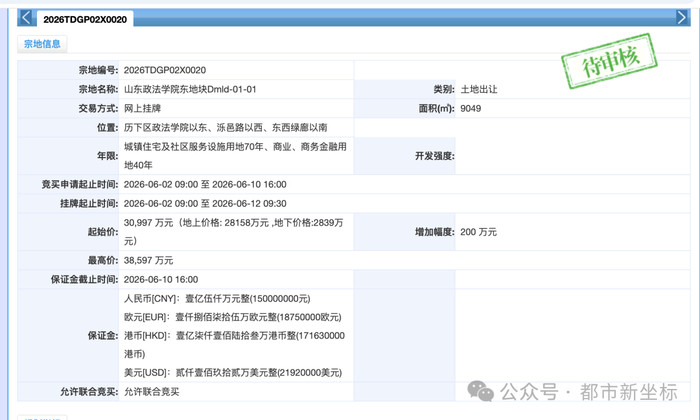Click maximum price 38,597 万元
700x420 pixels.
point(148,260)
